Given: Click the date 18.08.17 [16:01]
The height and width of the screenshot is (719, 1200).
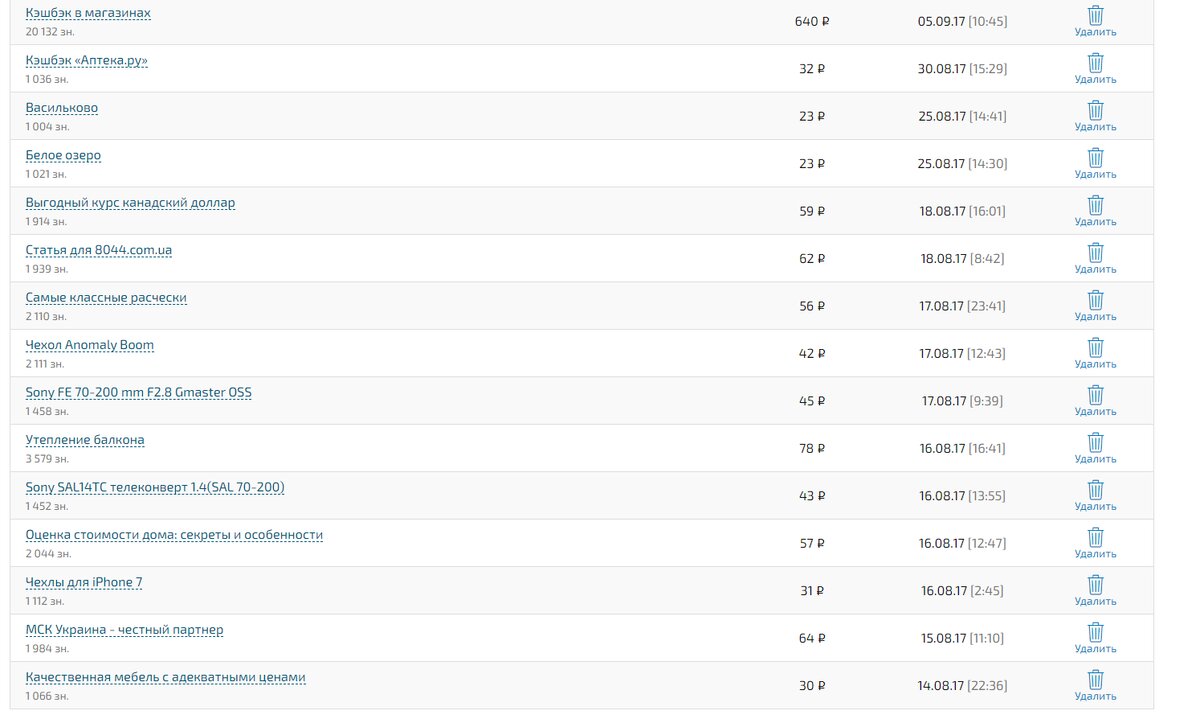Looking at the screenshot, I should click(x=962, y=211).
